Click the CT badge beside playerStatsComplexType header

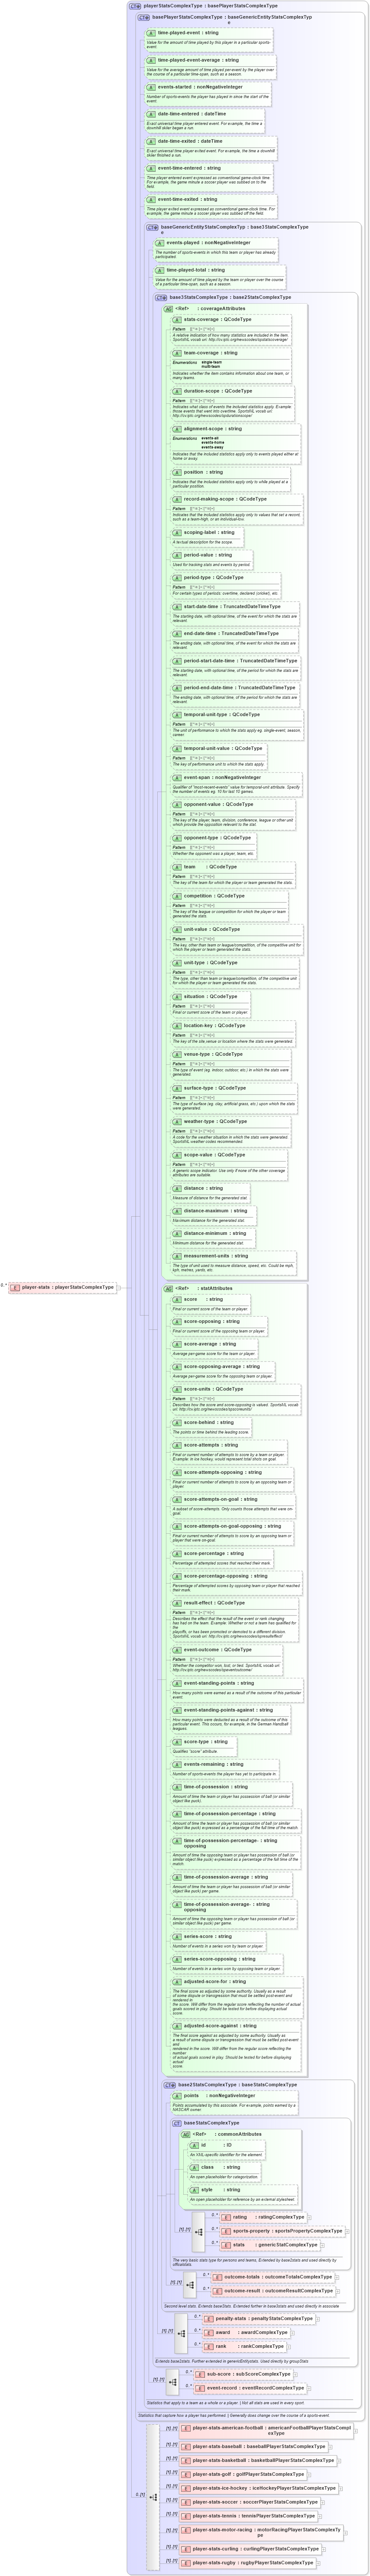(136, 6)
